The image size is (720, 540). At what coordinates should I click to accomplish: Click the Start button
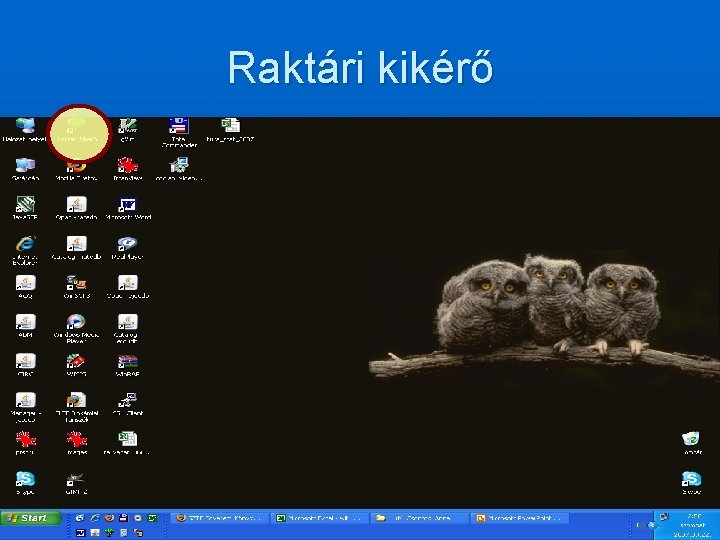pyautogui.click(x=31, y=518)
